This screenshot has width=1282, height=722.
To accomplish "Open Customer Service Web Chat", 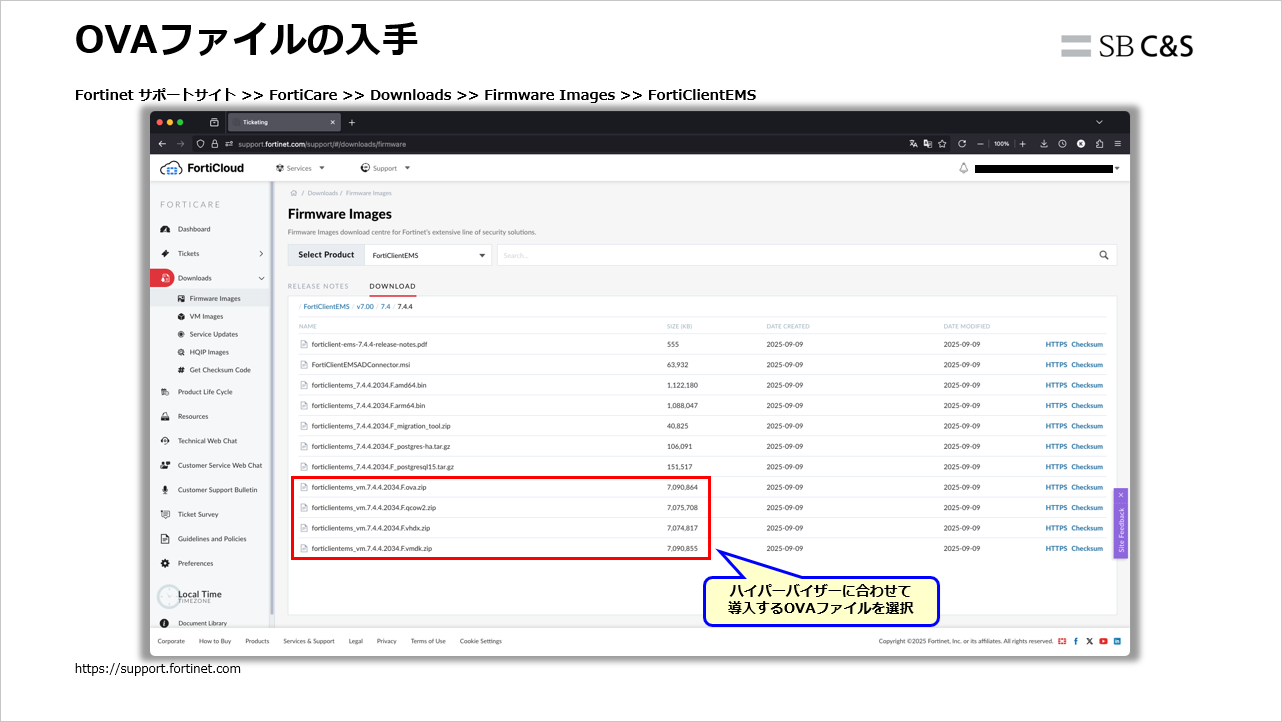I will 220,465.
